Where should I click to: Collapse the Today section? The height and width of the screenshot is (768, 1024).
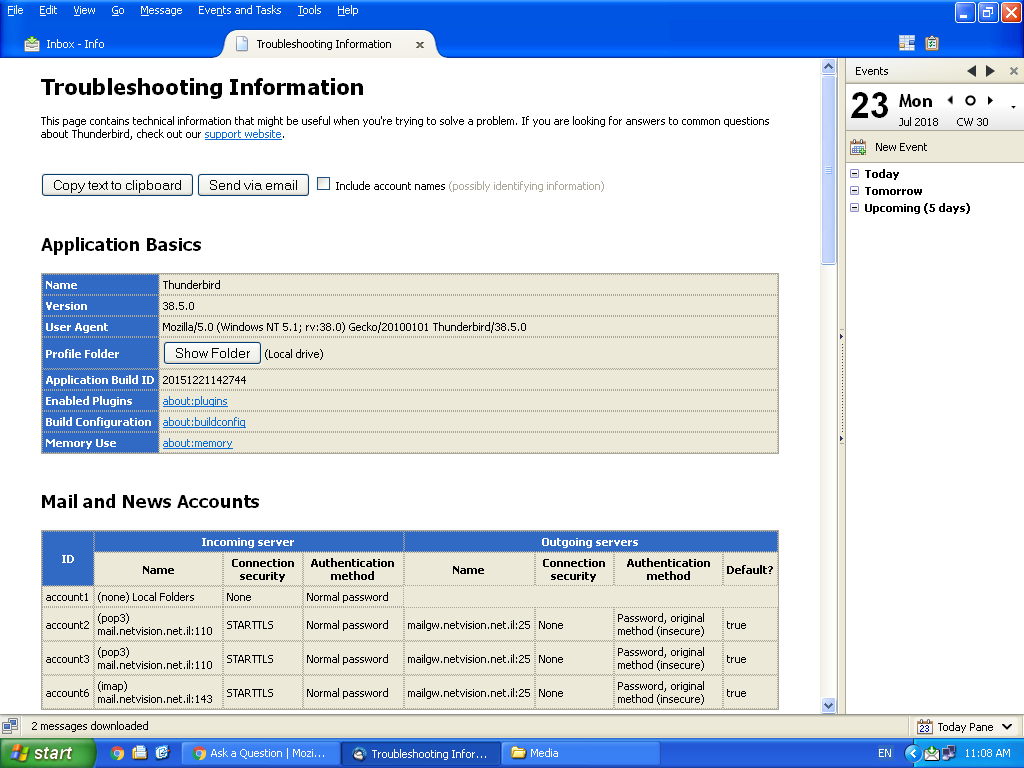(854, 174)
